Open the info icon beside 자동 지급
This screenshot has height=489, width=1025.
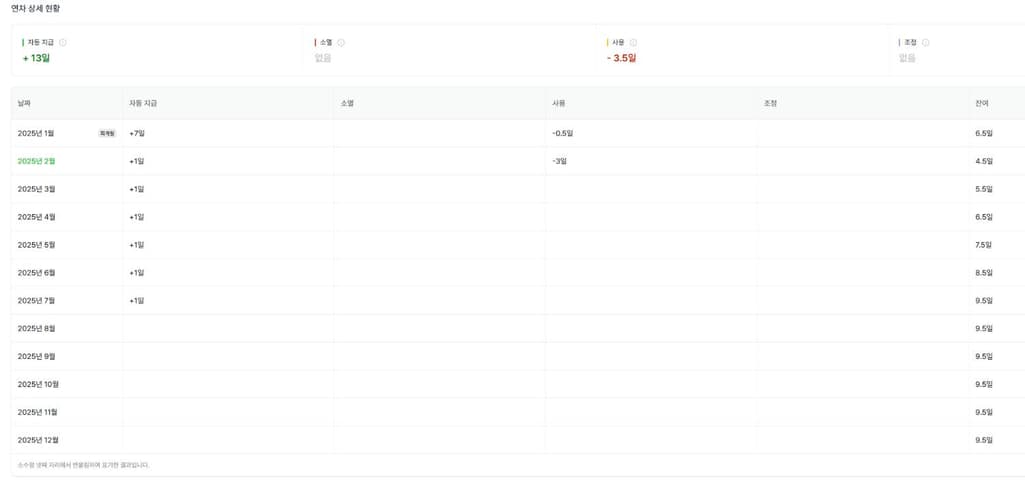(63, 42)
